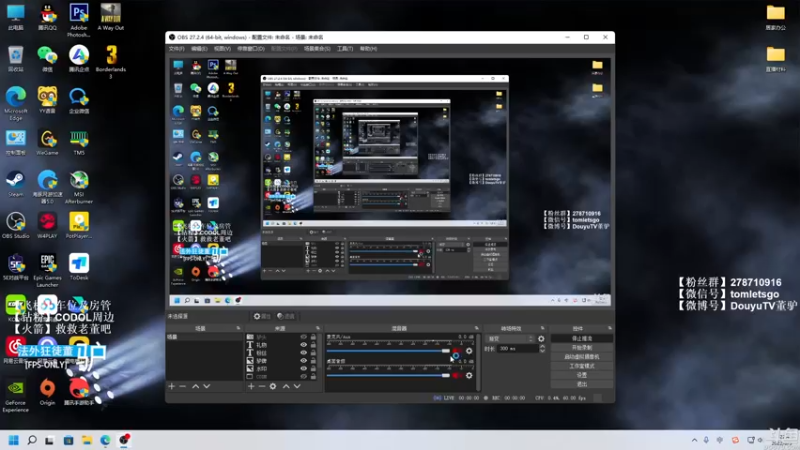Toggle lock on the 粉丝 source

click(313, 353)
